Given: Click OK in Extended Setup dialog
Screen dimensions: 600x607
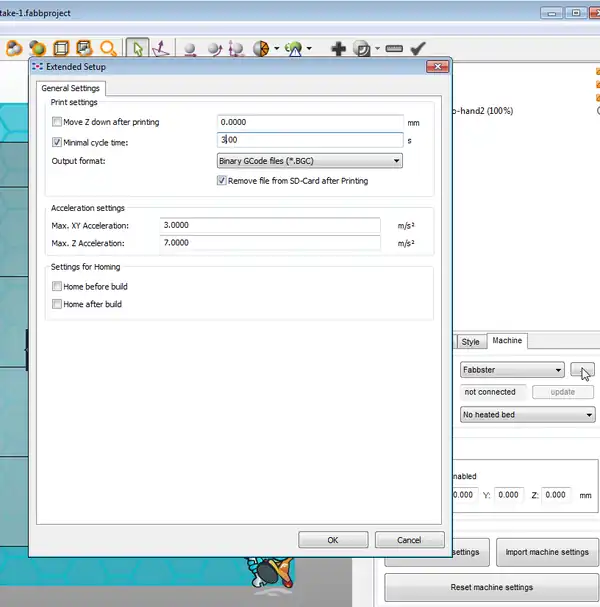Looking at the screenshot, I should (333, 540).
